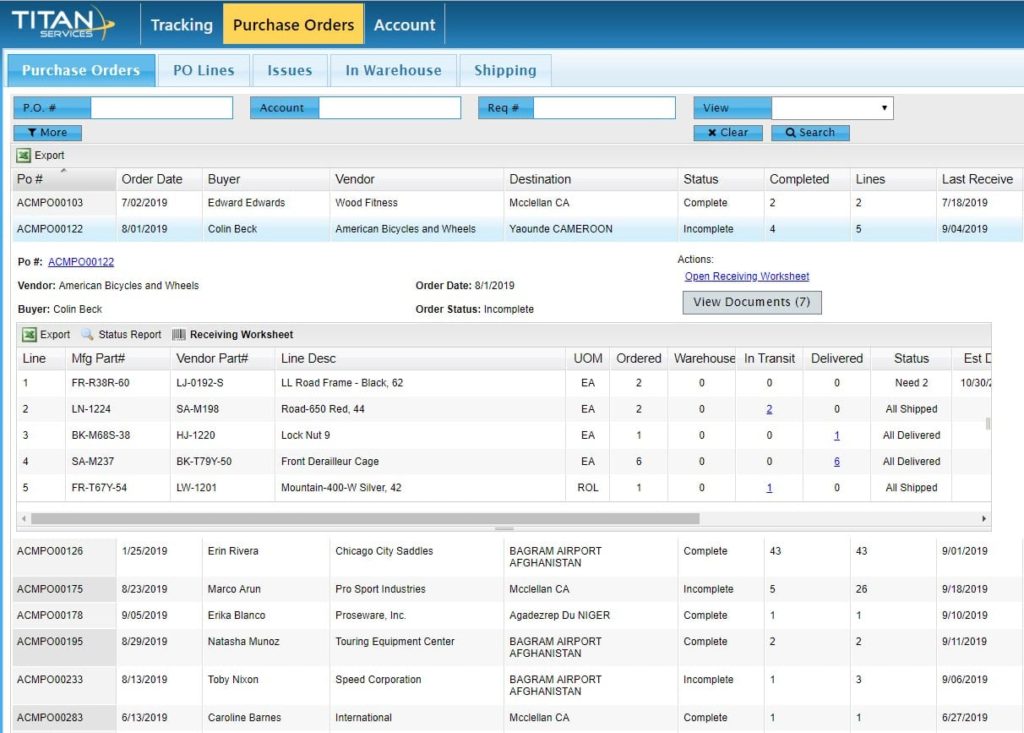Switch to the PO Lines tab
Image resolution: width=1024 pixels, height=733 pixels.
click(x=203, y=70)
